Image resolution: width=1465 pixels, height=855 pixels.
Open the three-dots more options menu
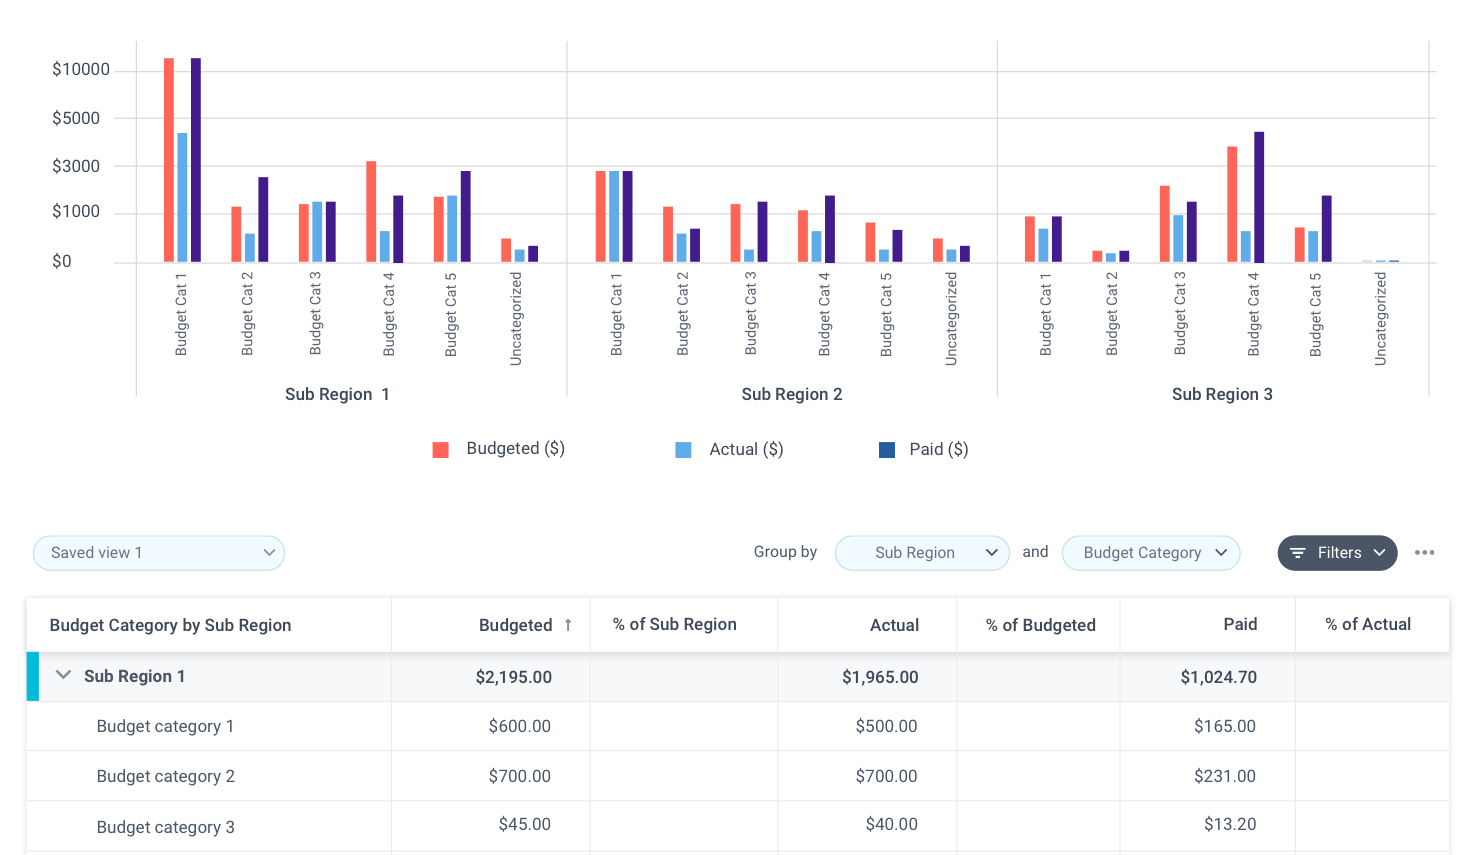click(1424, 553)
